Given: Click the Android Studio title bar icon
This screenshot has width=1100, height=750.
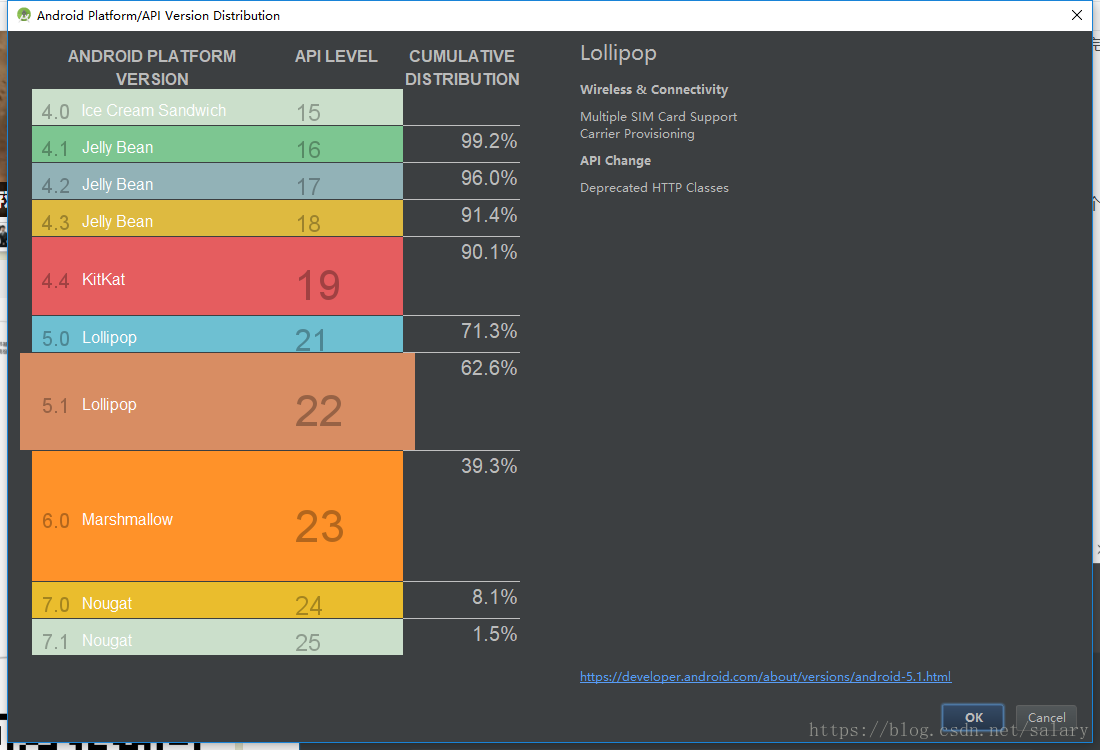Looking at the screenshot, I should (x=24, y=15).
